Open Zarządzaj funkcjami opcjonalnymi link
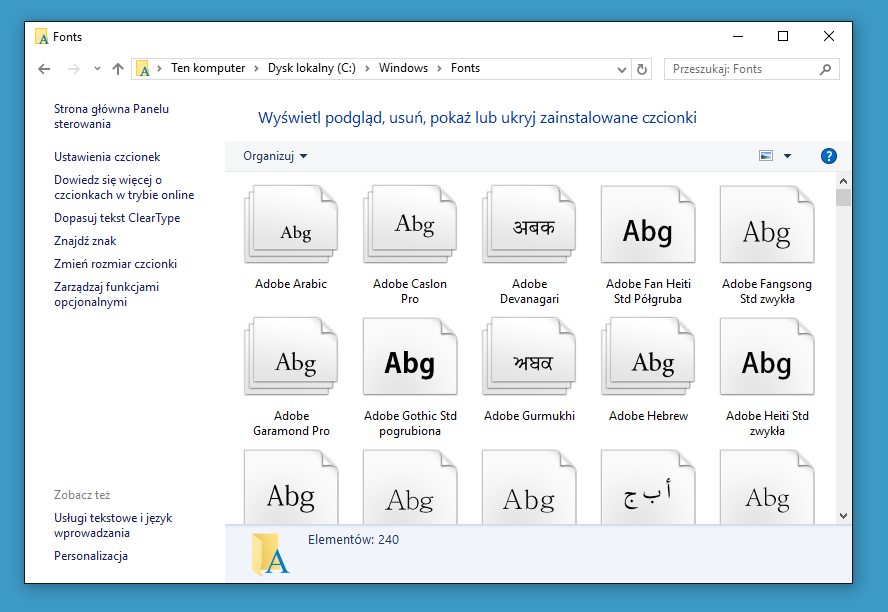This screenshot has width=888, height=612. (106, 294)
